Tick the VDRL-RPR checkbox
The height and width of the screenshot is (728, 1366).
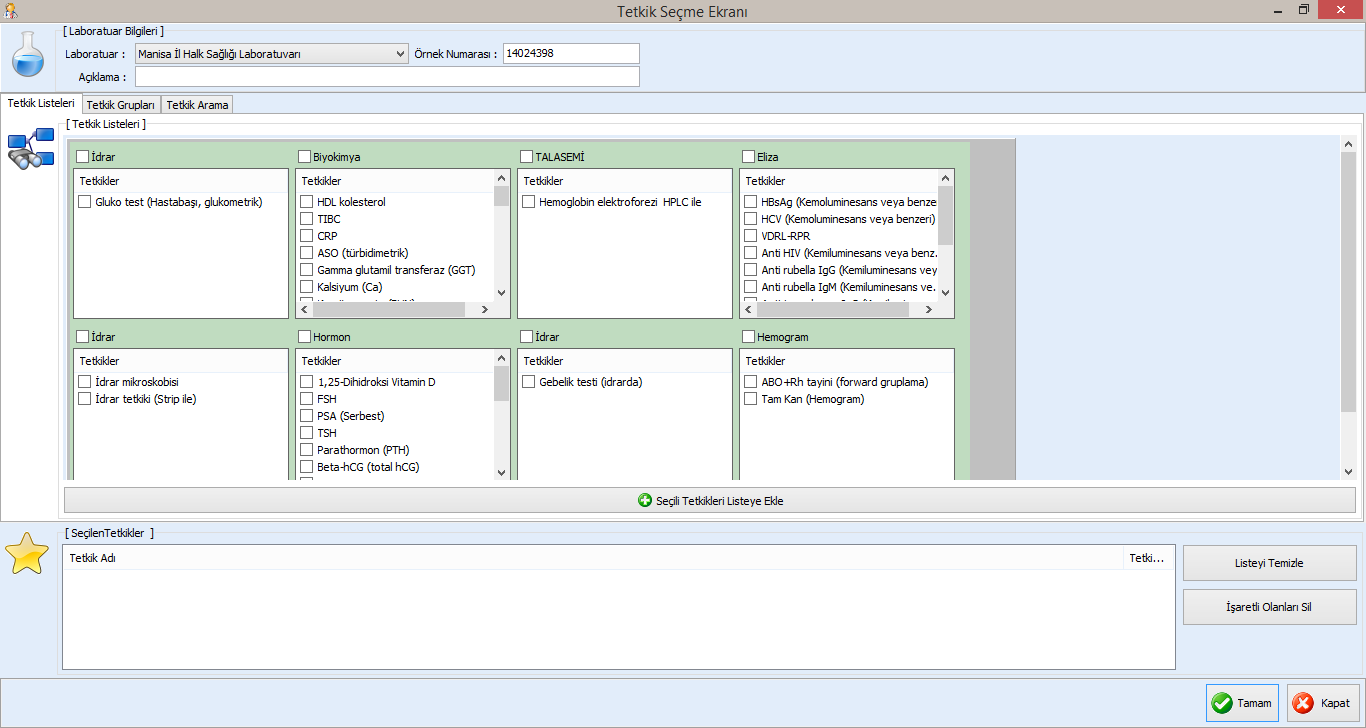[751, 236]
